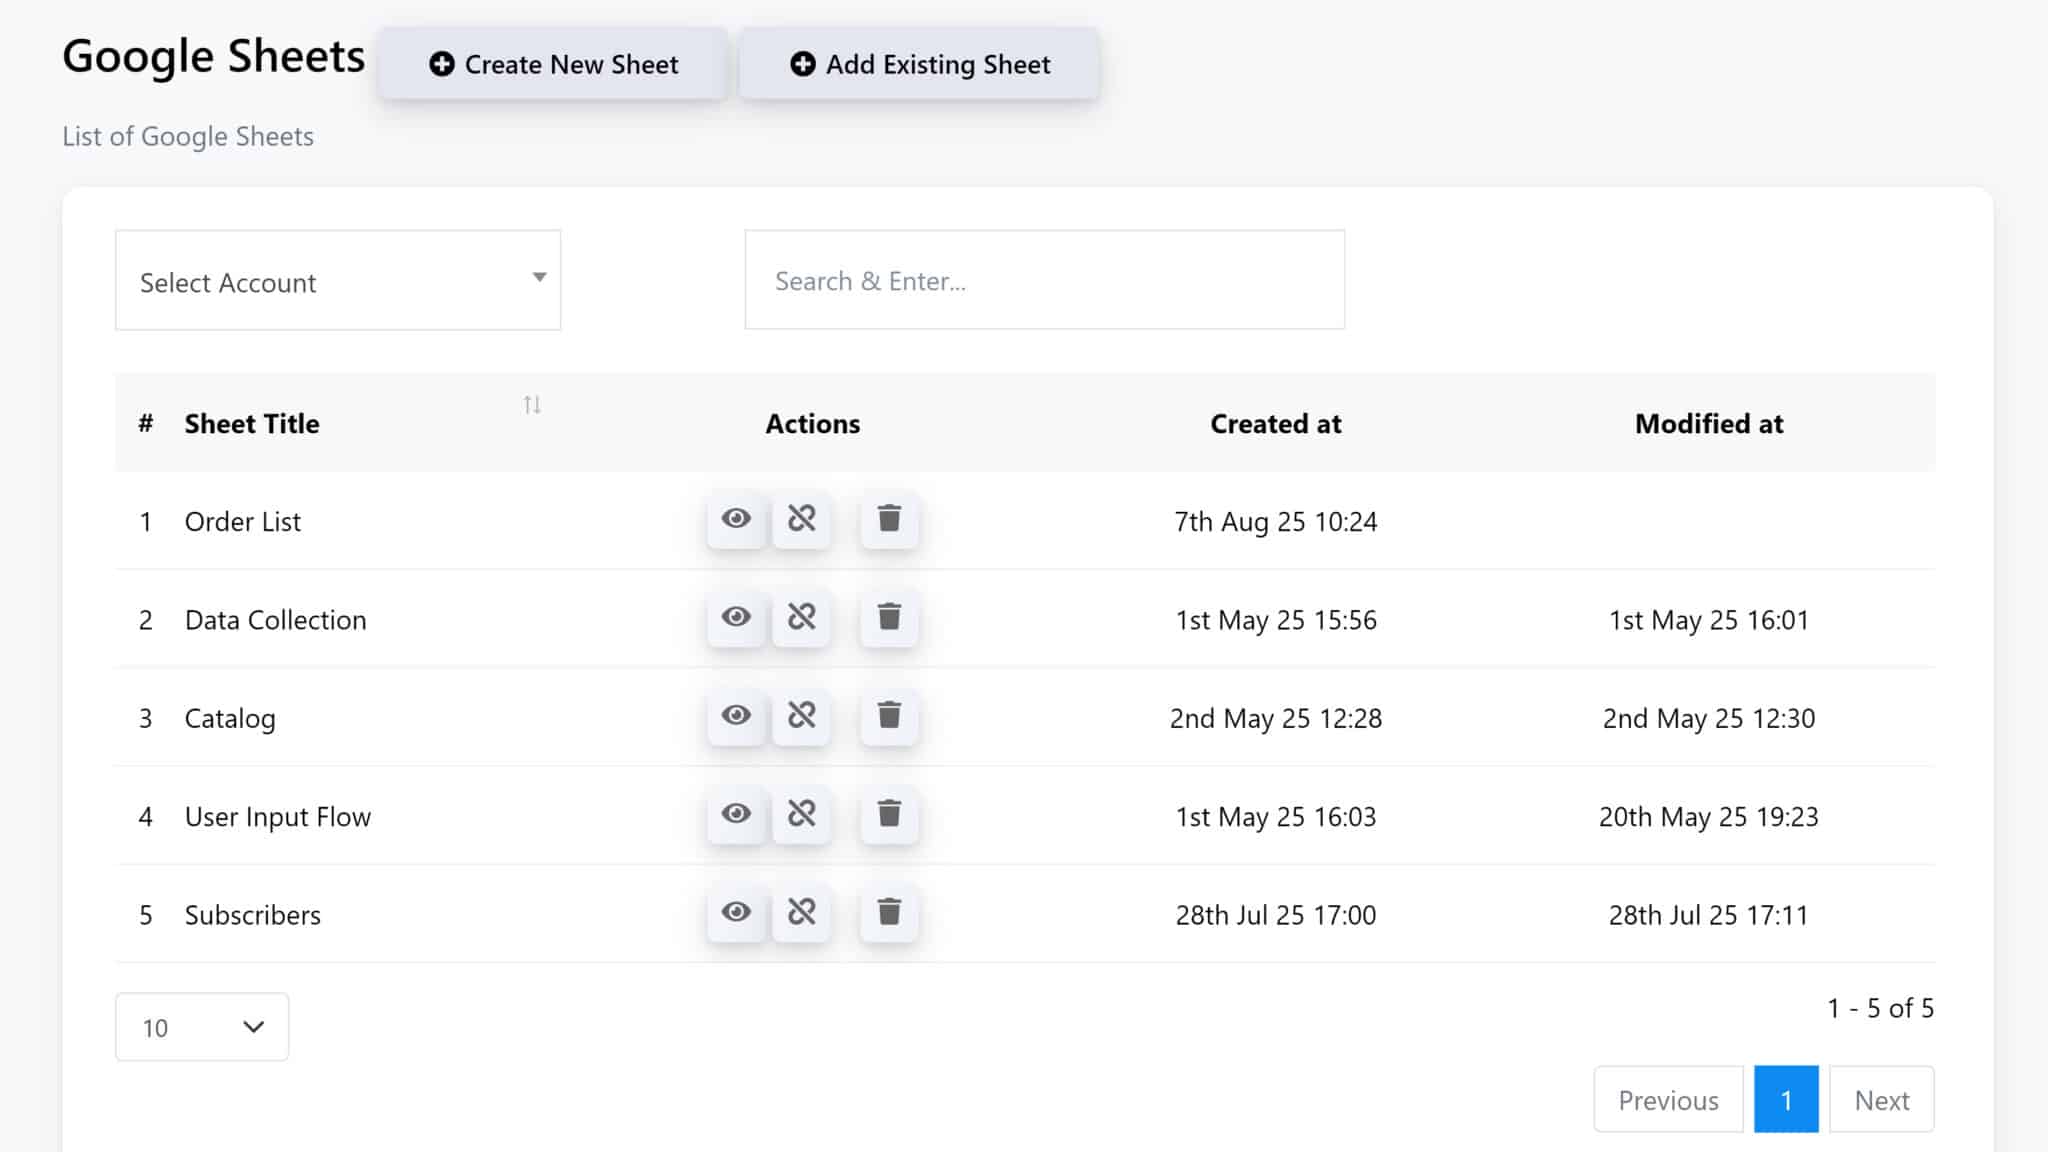
Task: Click the Next page button
Action: tap(1881, 1099)
